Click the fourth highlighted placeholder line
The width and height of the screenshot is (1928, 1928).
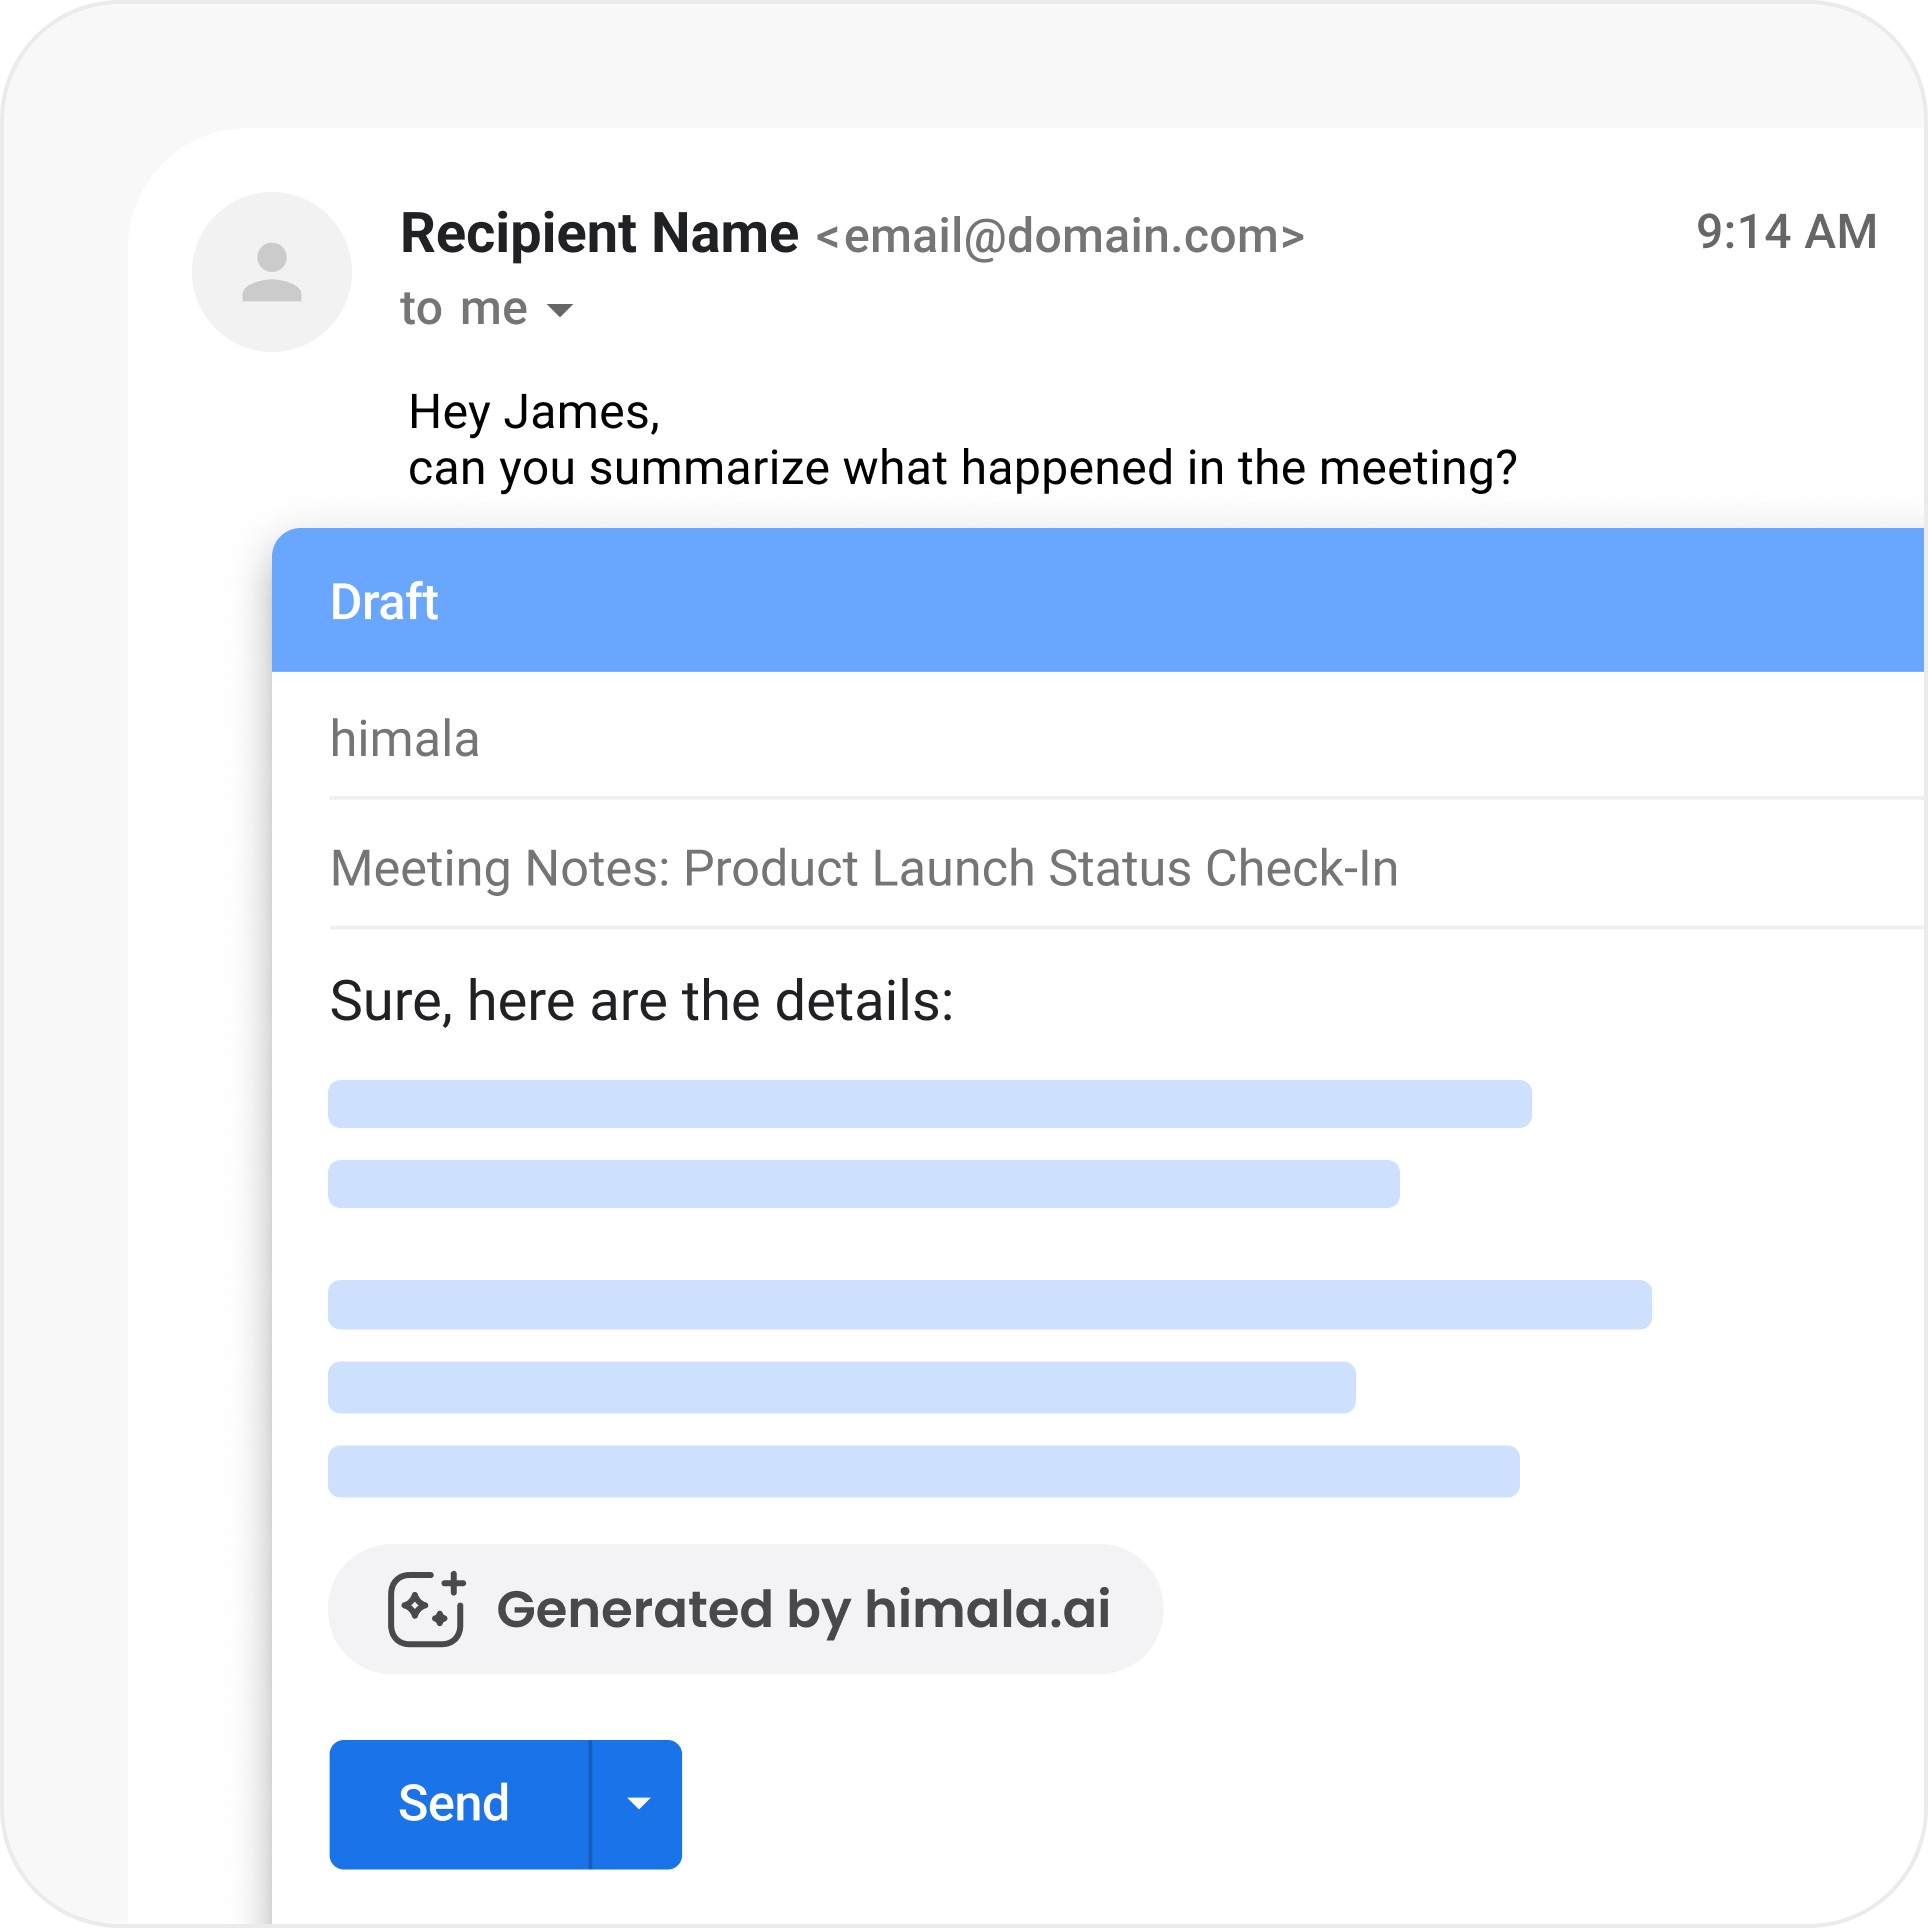click(x=841, y=1387)
